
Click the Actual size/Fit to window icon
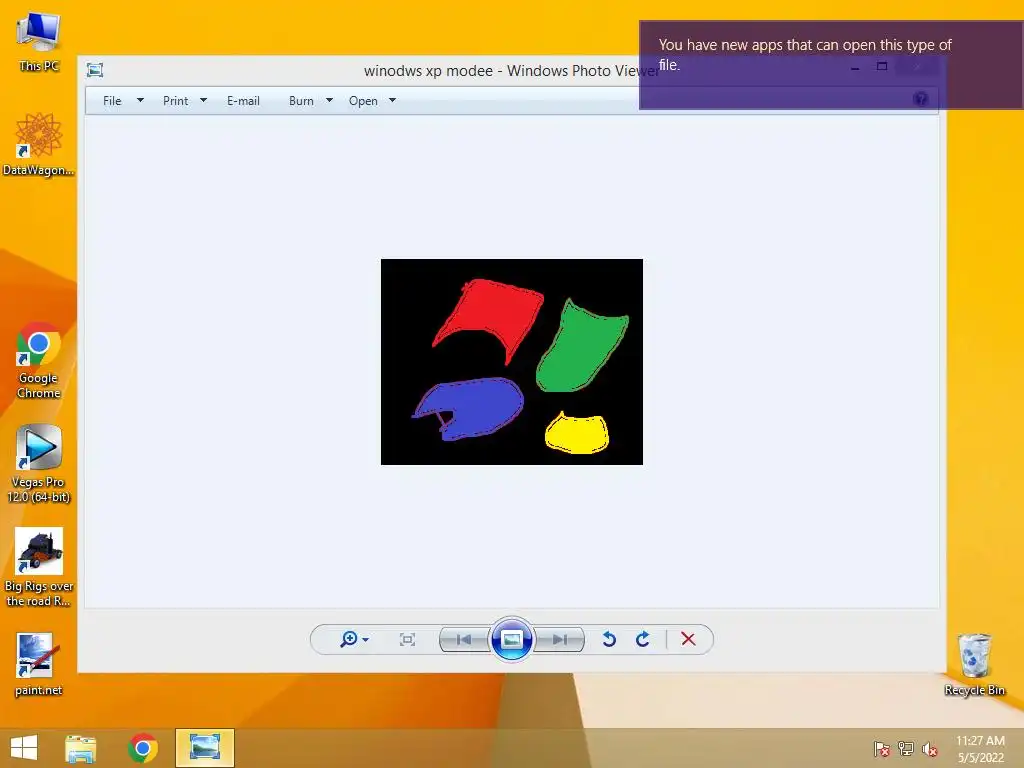pyautogui.click(x=407, y=639)
